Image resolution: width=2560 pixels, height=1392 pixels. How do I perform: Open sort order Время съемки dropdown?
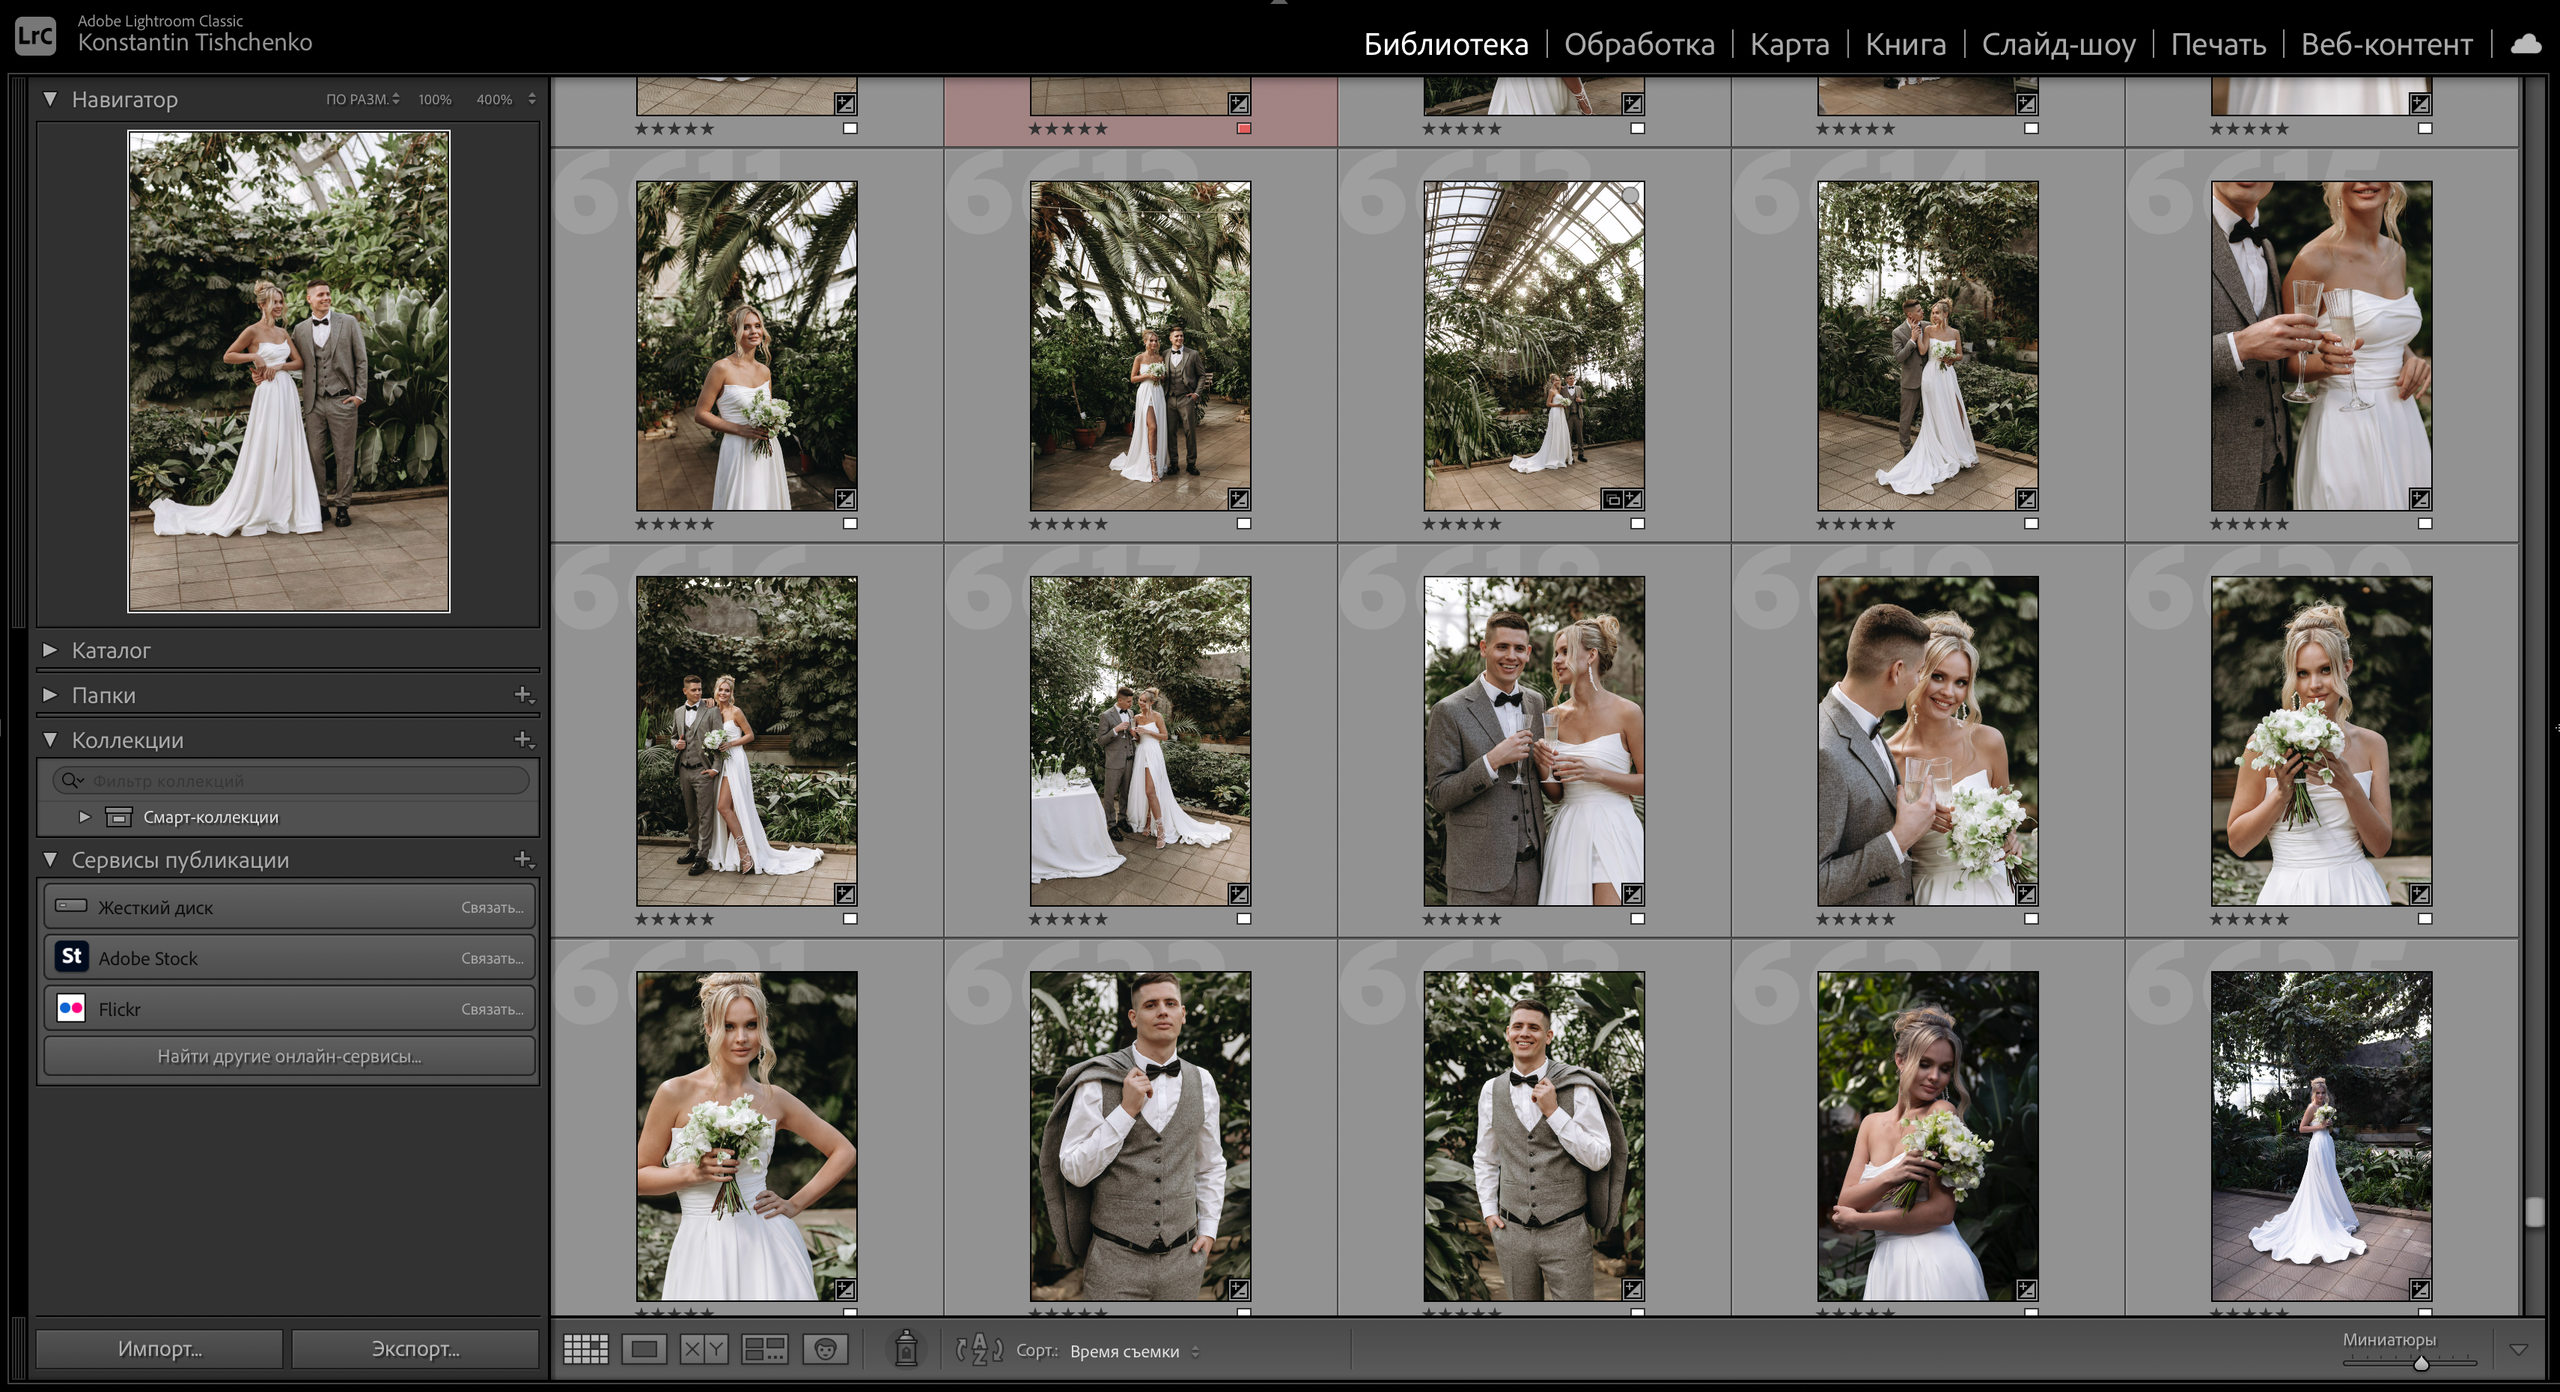coord(1134,1351)
